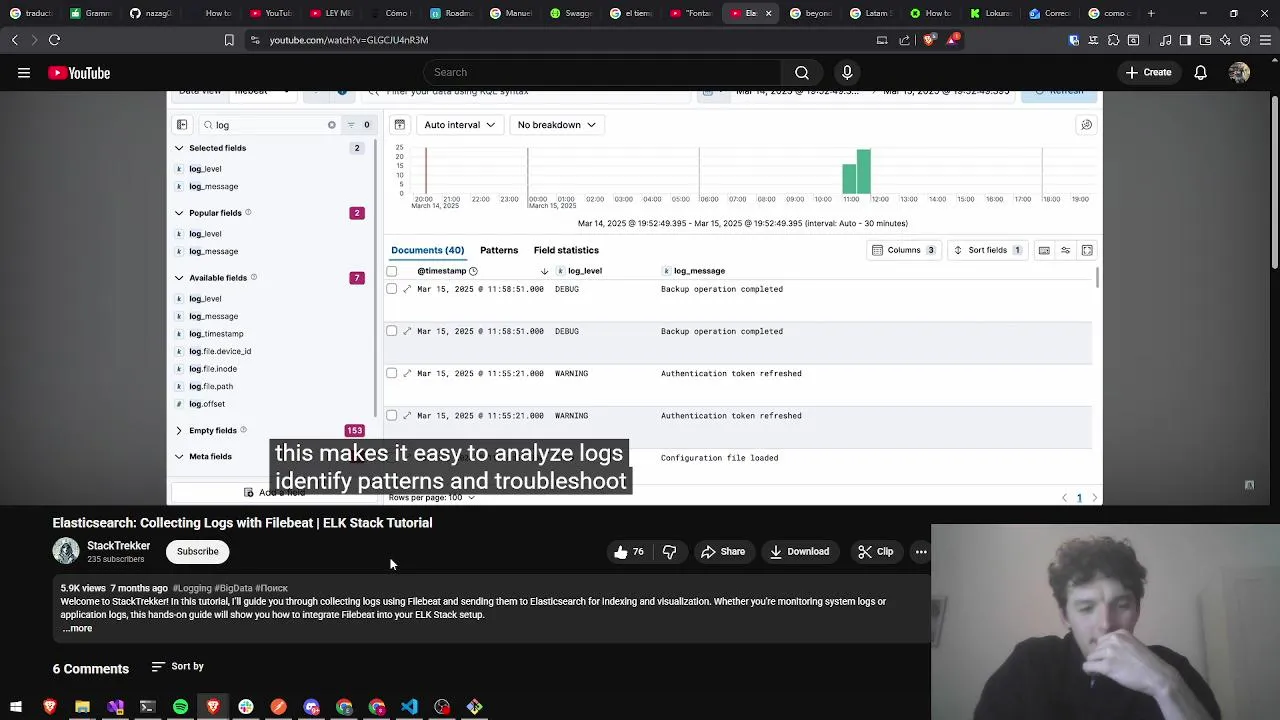Expand the Empty fields section
The width and height of the screenshot is (1280, 720).
click(x=179, y=431)
